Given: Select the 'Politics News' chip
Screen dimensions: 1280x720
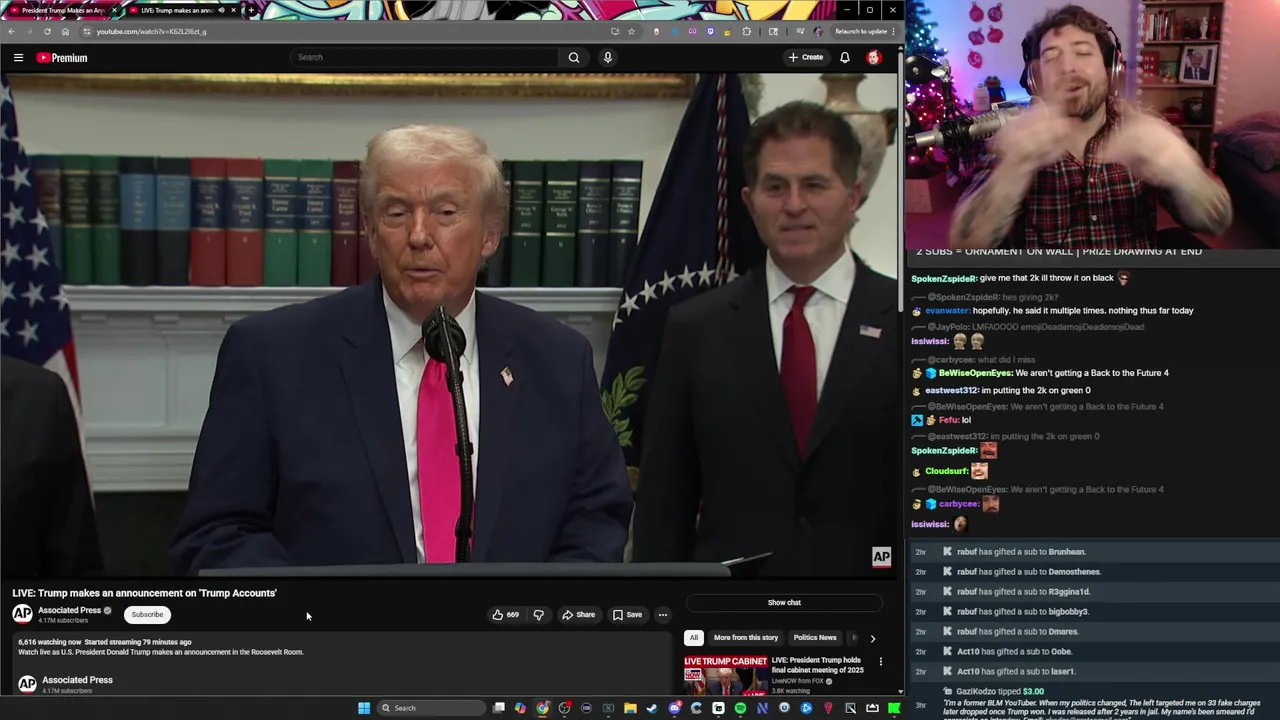Looking at the screenshot, I should click(x=815, y=638).
